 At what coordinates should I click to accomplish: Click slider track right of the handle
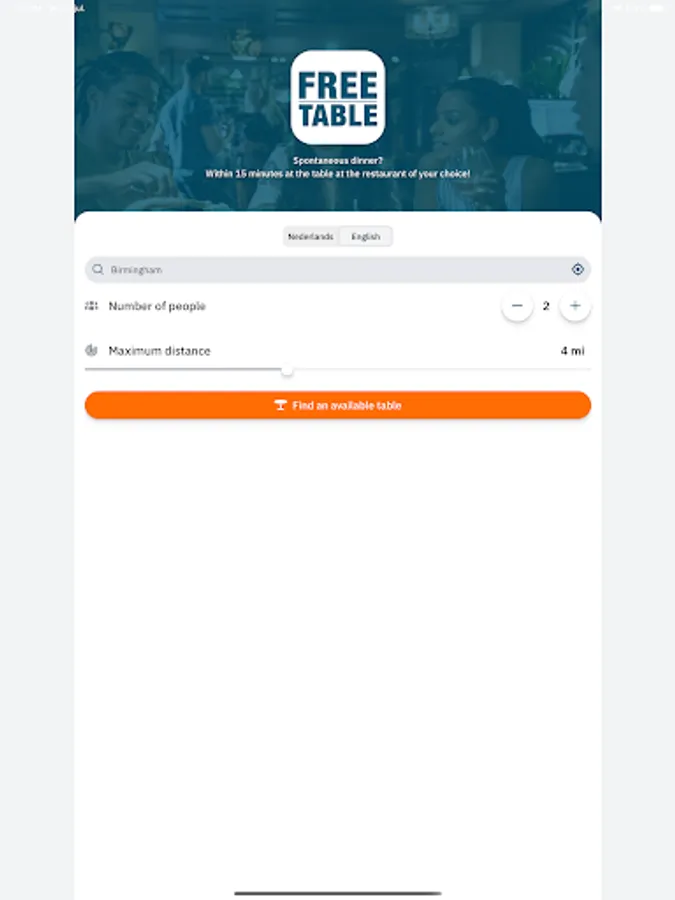441,370
